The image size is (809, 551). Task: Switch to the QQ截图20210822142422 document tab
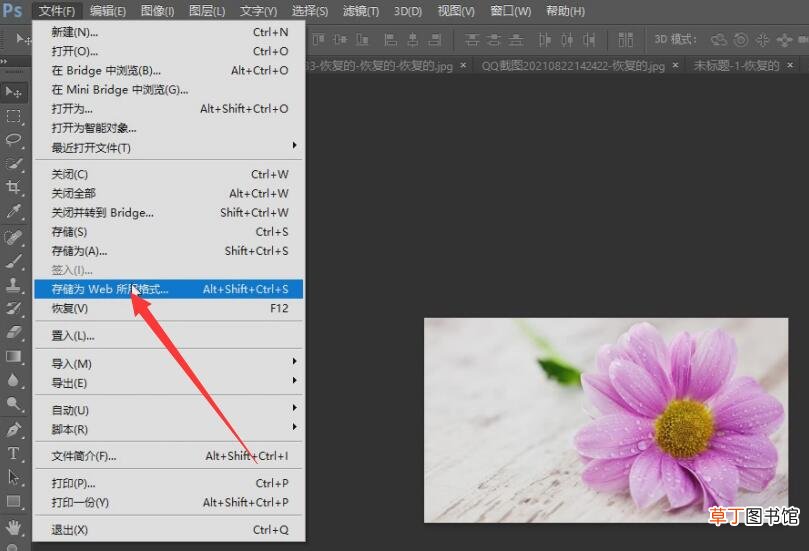coord(573,66)
